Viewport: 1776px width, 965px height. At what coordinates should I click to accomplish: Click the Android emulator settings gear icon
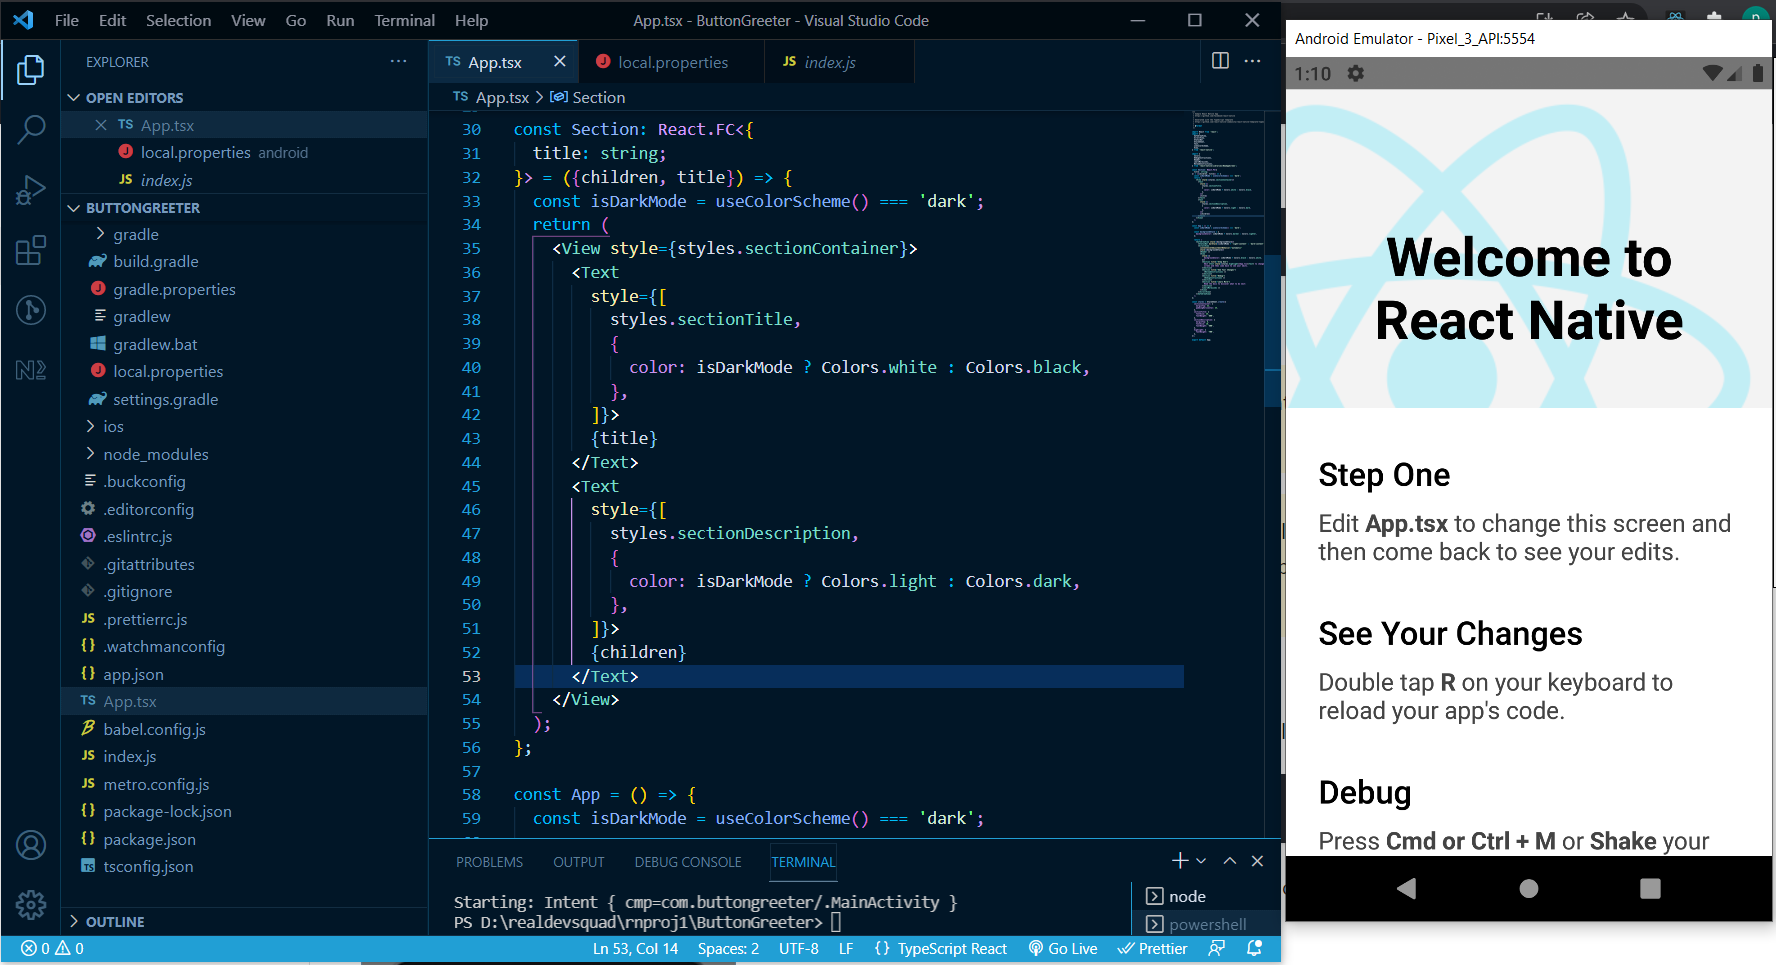1356,73
